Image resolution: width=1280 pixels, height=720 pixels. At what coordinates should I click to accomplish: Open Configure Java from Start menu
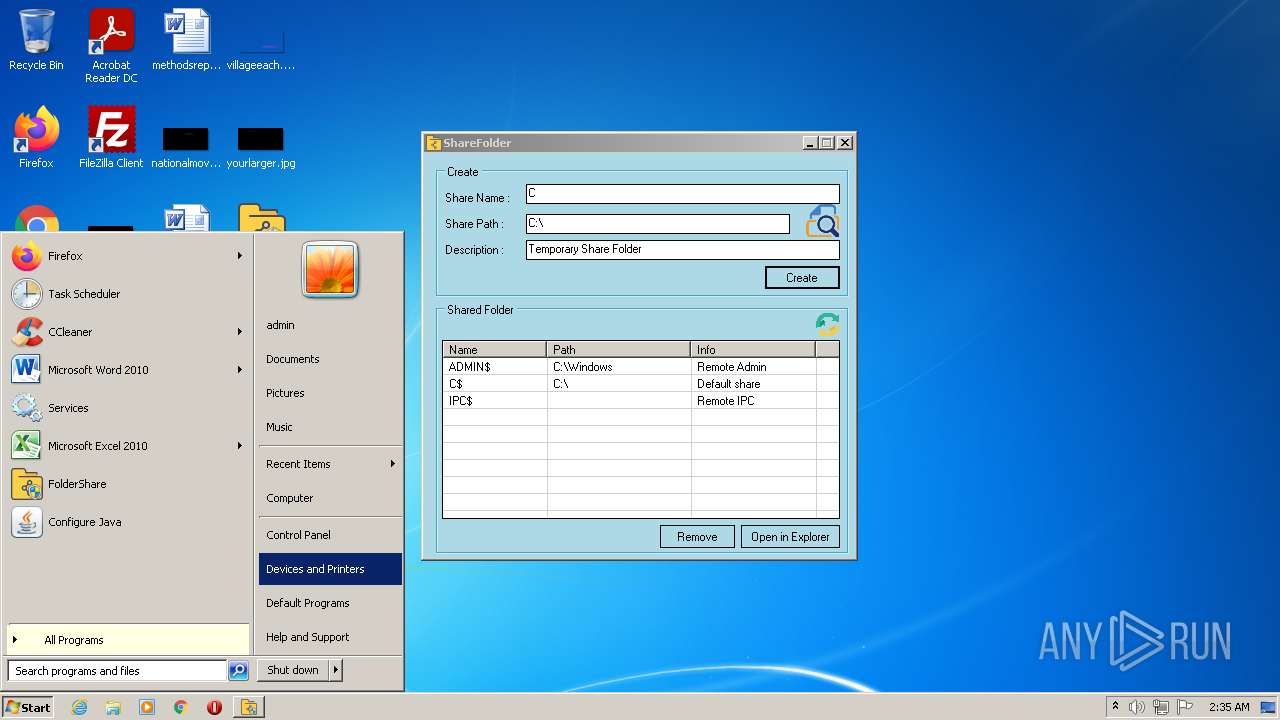point(127,522)
